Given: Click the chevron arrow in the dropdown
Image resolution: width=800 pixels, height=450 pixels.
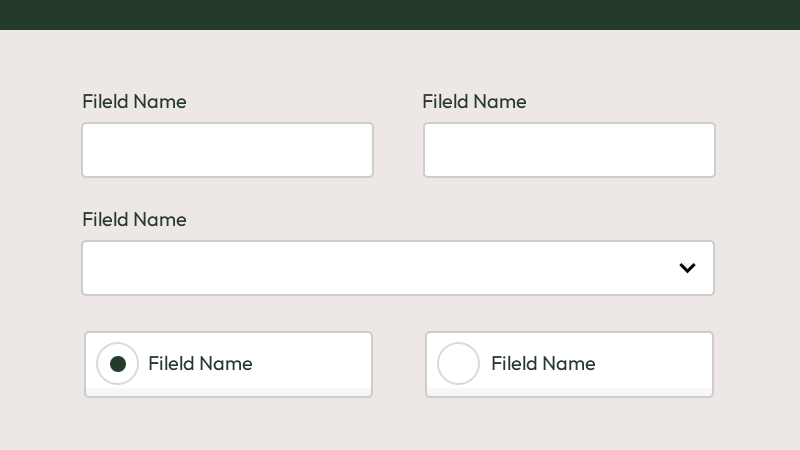Looking at the screenshot, I should click(687, 268).
